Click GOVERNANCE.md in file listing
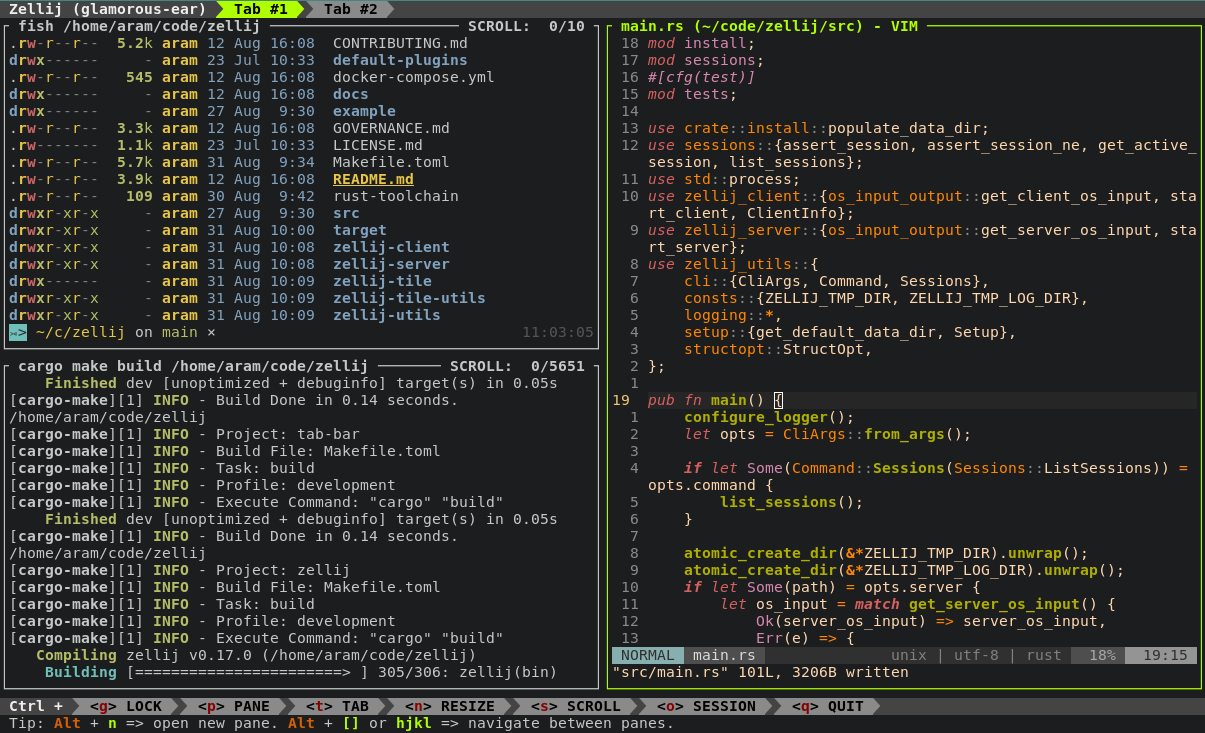1205x733 pixels. pyautogui.click(x=391, y=128)
